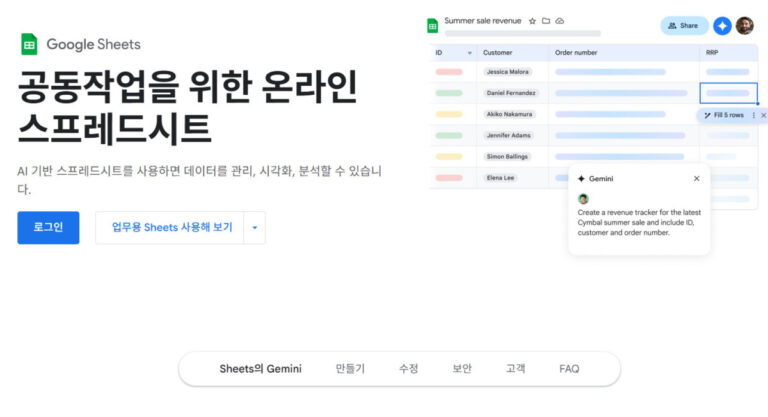Open the FAQ tab
768x417 pixels.
click(569, 369)
